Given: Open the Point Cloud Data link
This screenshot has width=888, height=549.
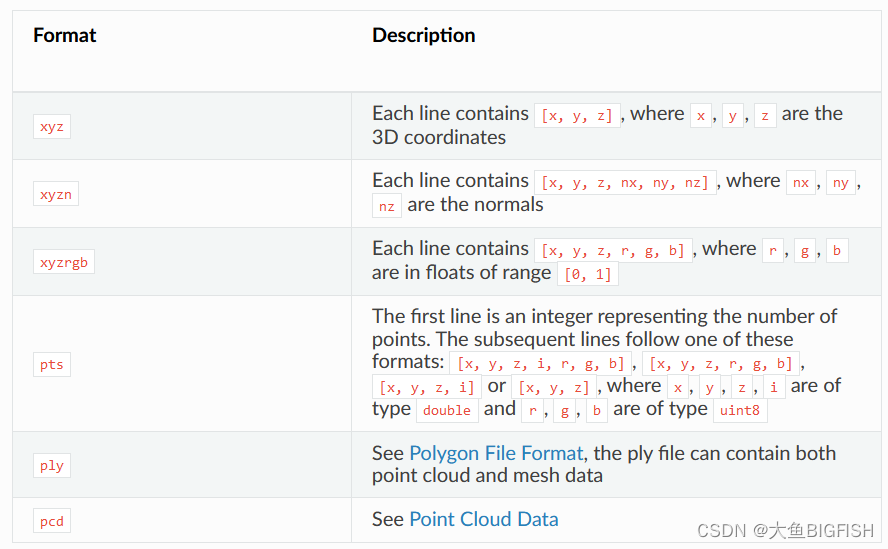Looking at the screenshot, I should [484, 519].
